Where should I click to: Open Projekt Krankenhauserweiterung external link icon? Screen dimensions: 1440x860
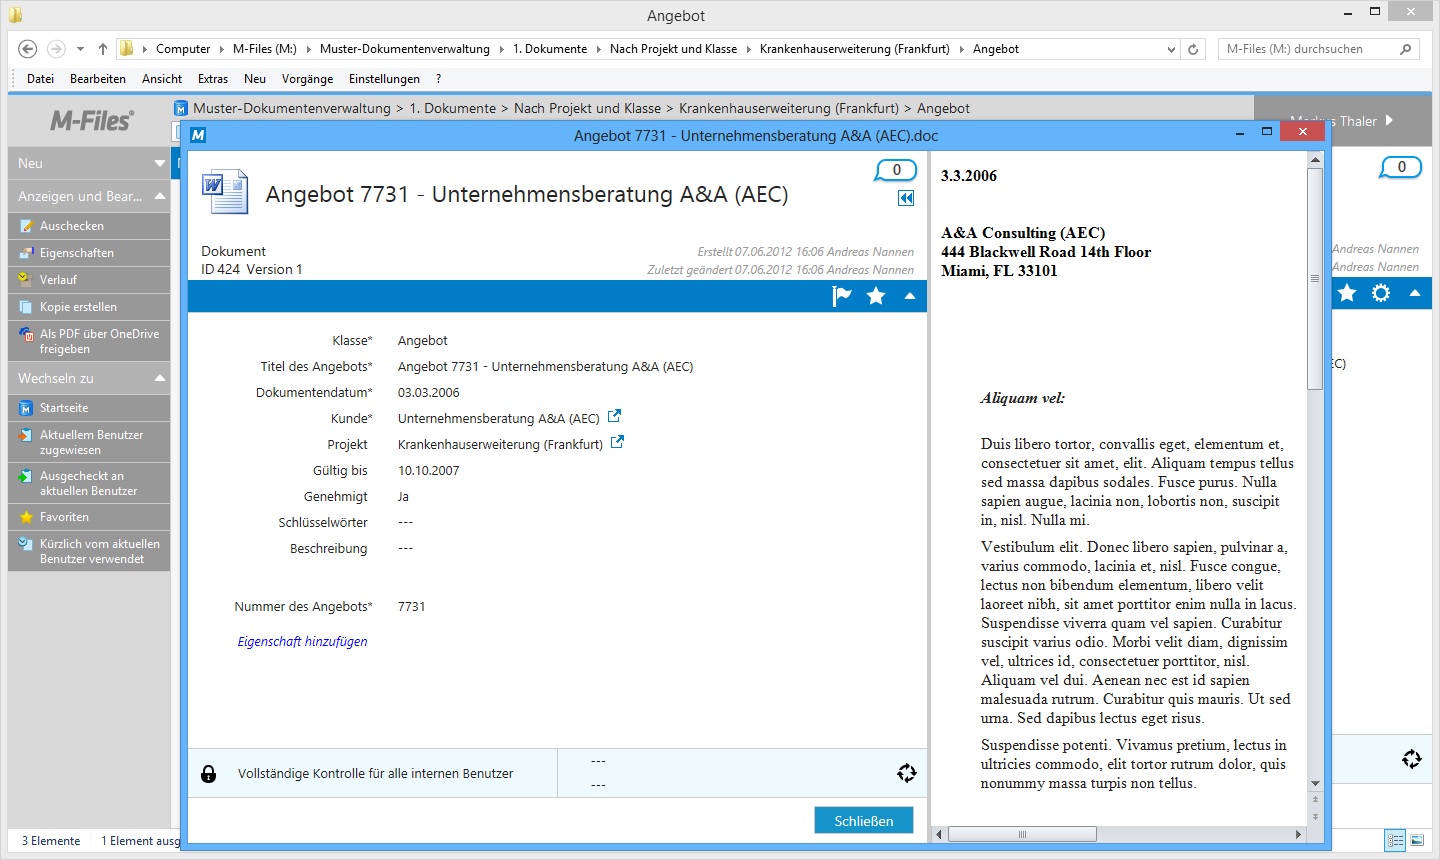point(618,442)
